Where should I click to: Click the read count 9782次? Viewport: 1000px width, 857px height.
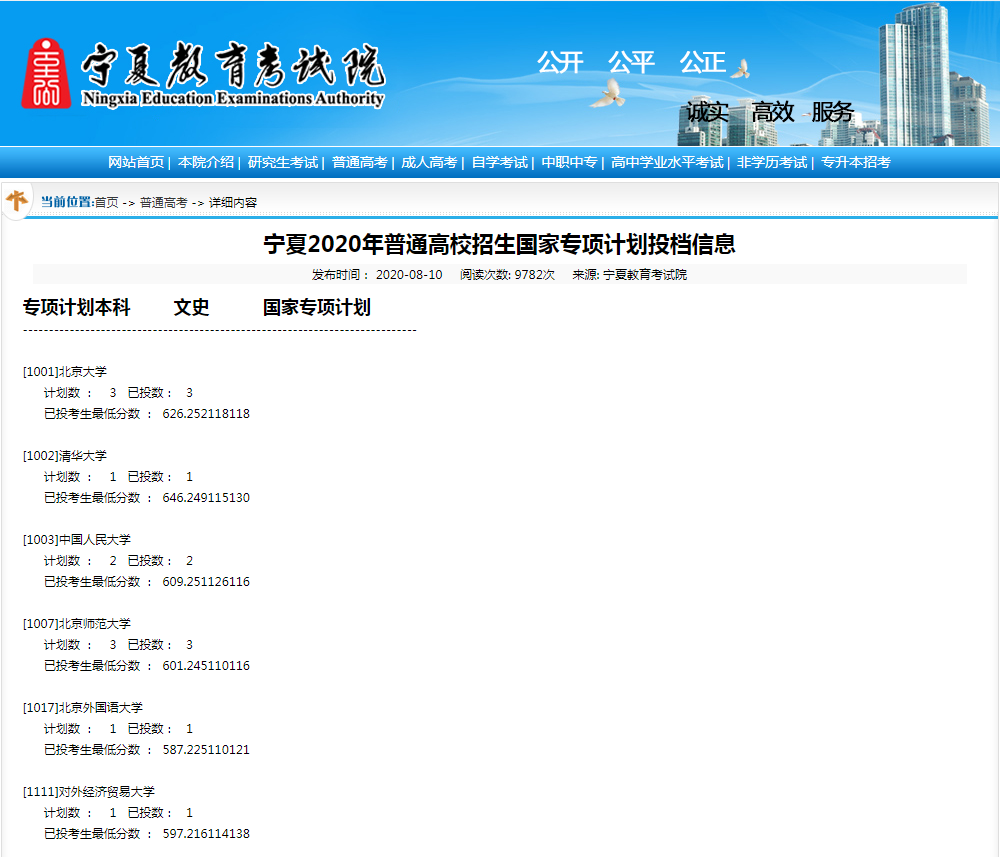point(534,275)
